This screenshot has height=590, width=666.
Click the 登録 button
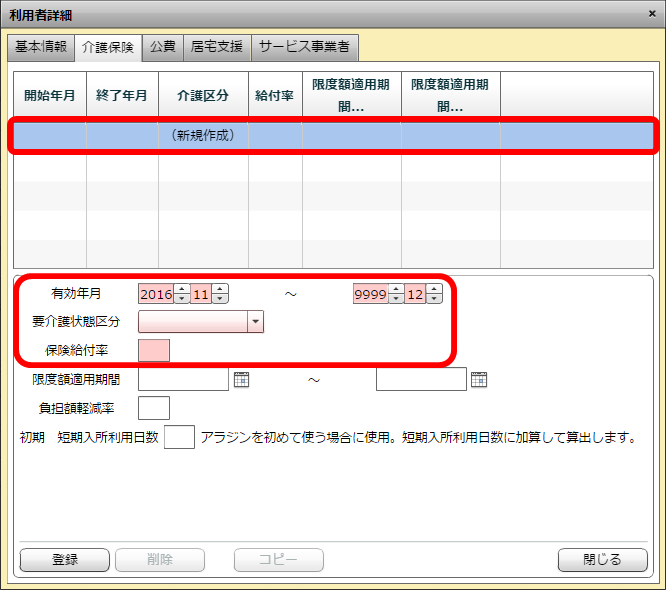pyautogui.click(x=64, y=560)
